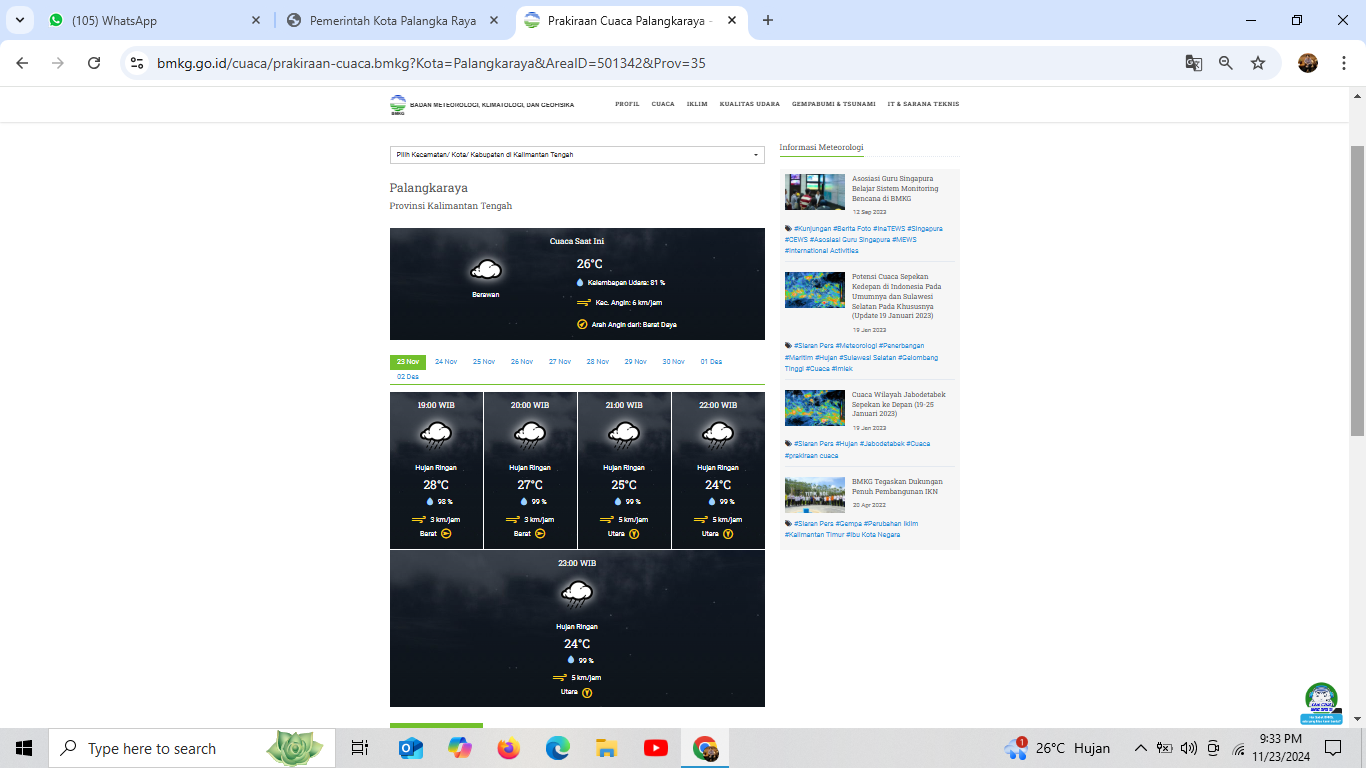This screenshot has height=768, width=1366.
Task: Select the 30 Nov forecast tab
Action: click(673, 362)
